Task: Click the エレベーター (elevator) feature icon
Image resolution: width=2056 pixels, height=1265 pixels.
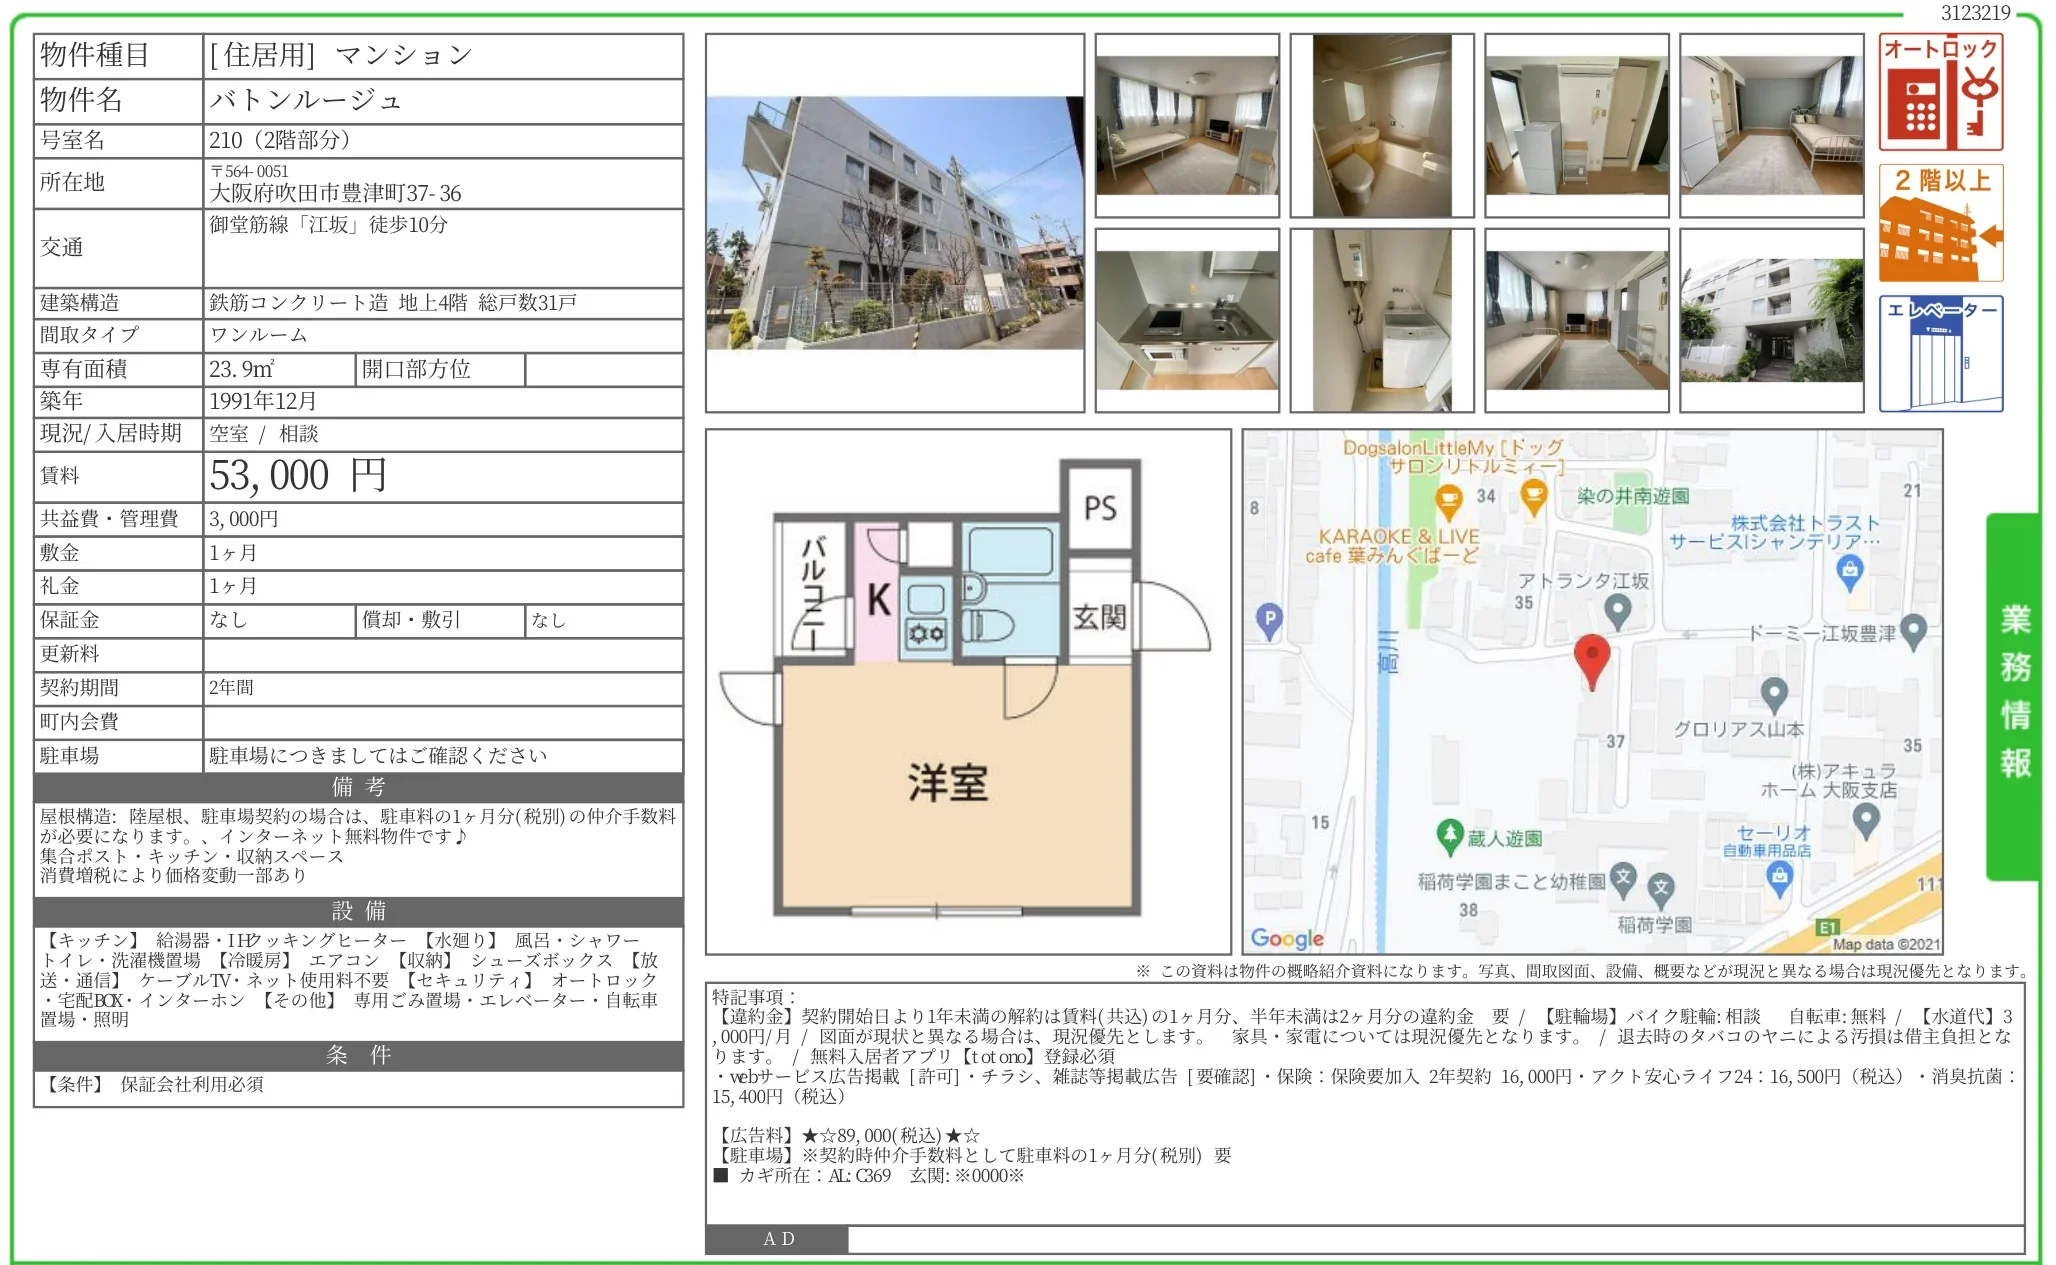Action: tap(1940, 353)
